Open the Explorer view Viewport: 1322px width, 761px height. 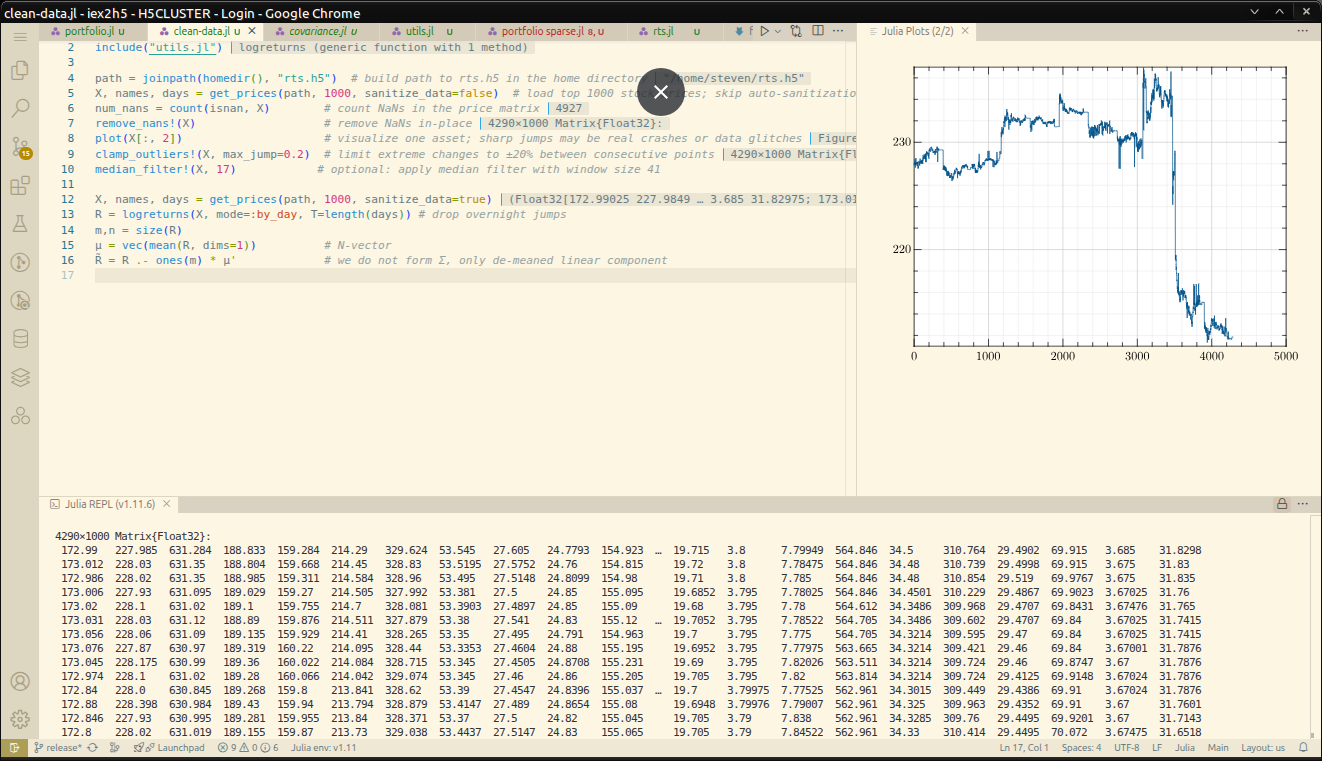[20, 70]
